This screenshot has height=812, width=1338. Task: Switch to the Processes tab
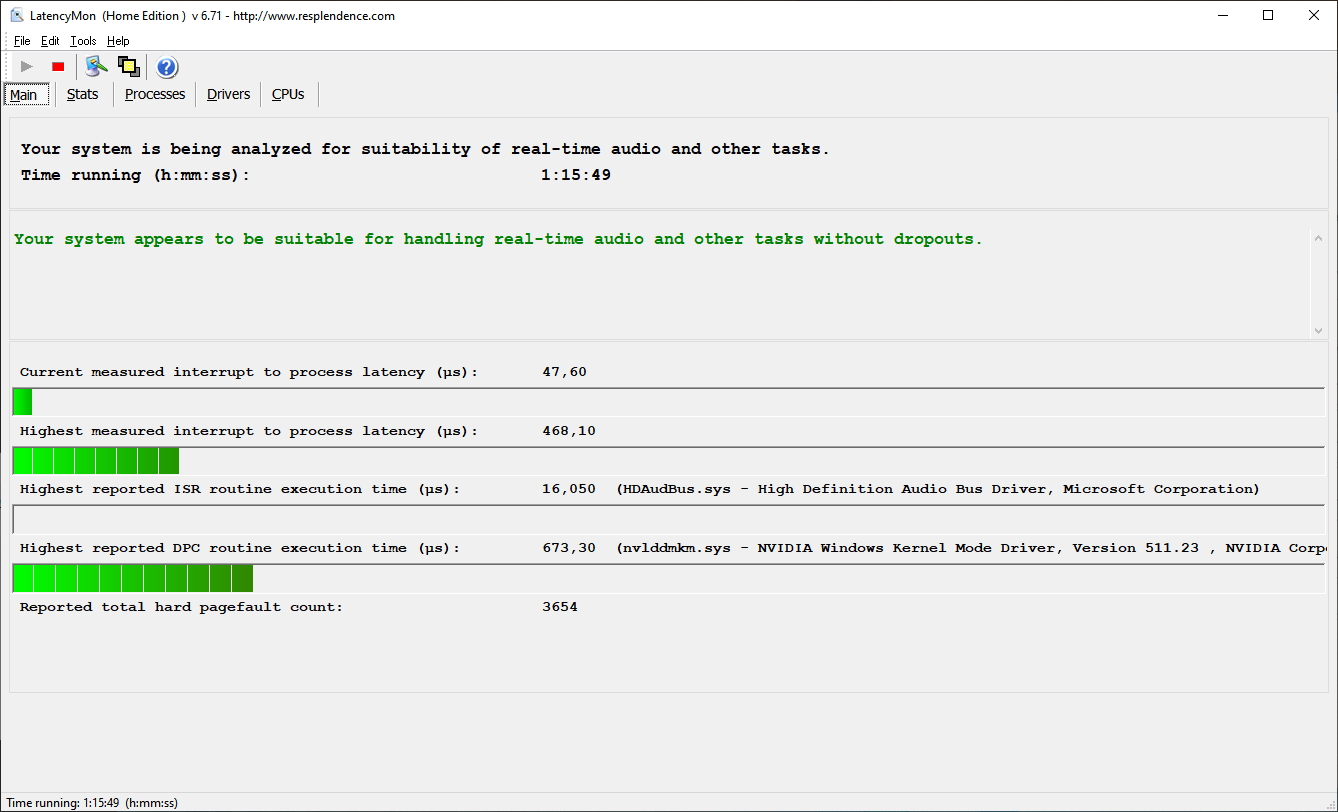coord(155,94)
